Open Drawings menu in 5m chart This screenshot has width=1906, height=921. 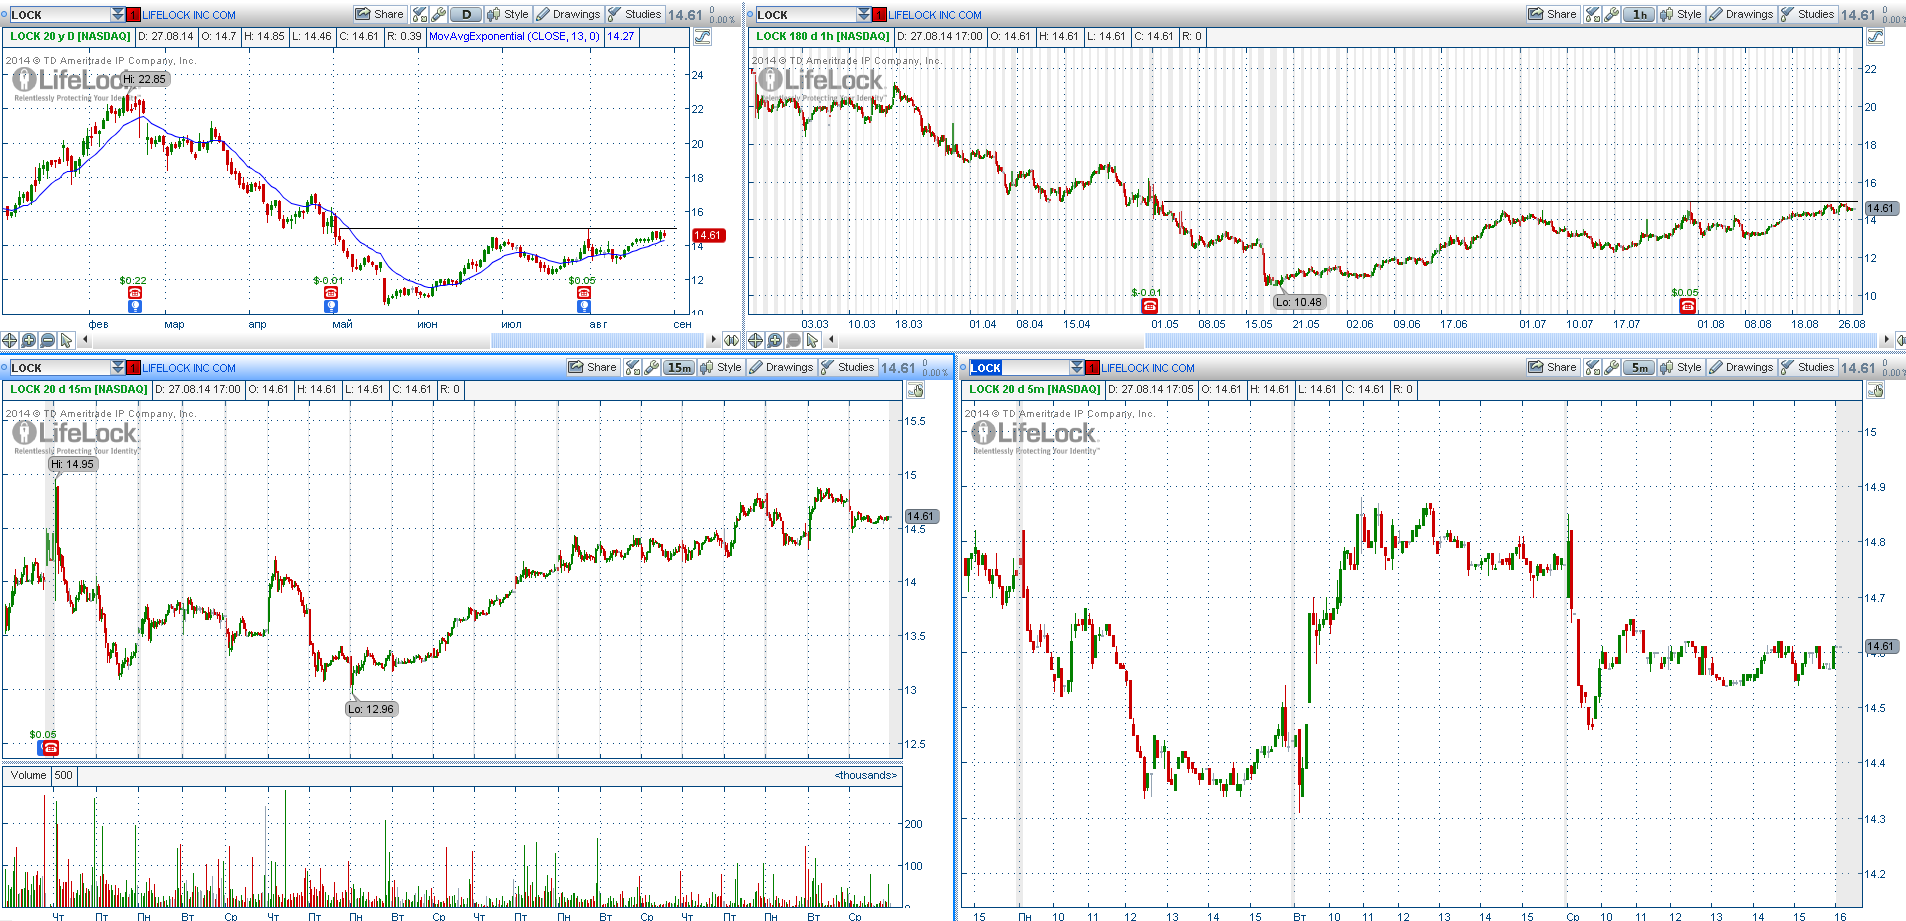coord(1742,367)
